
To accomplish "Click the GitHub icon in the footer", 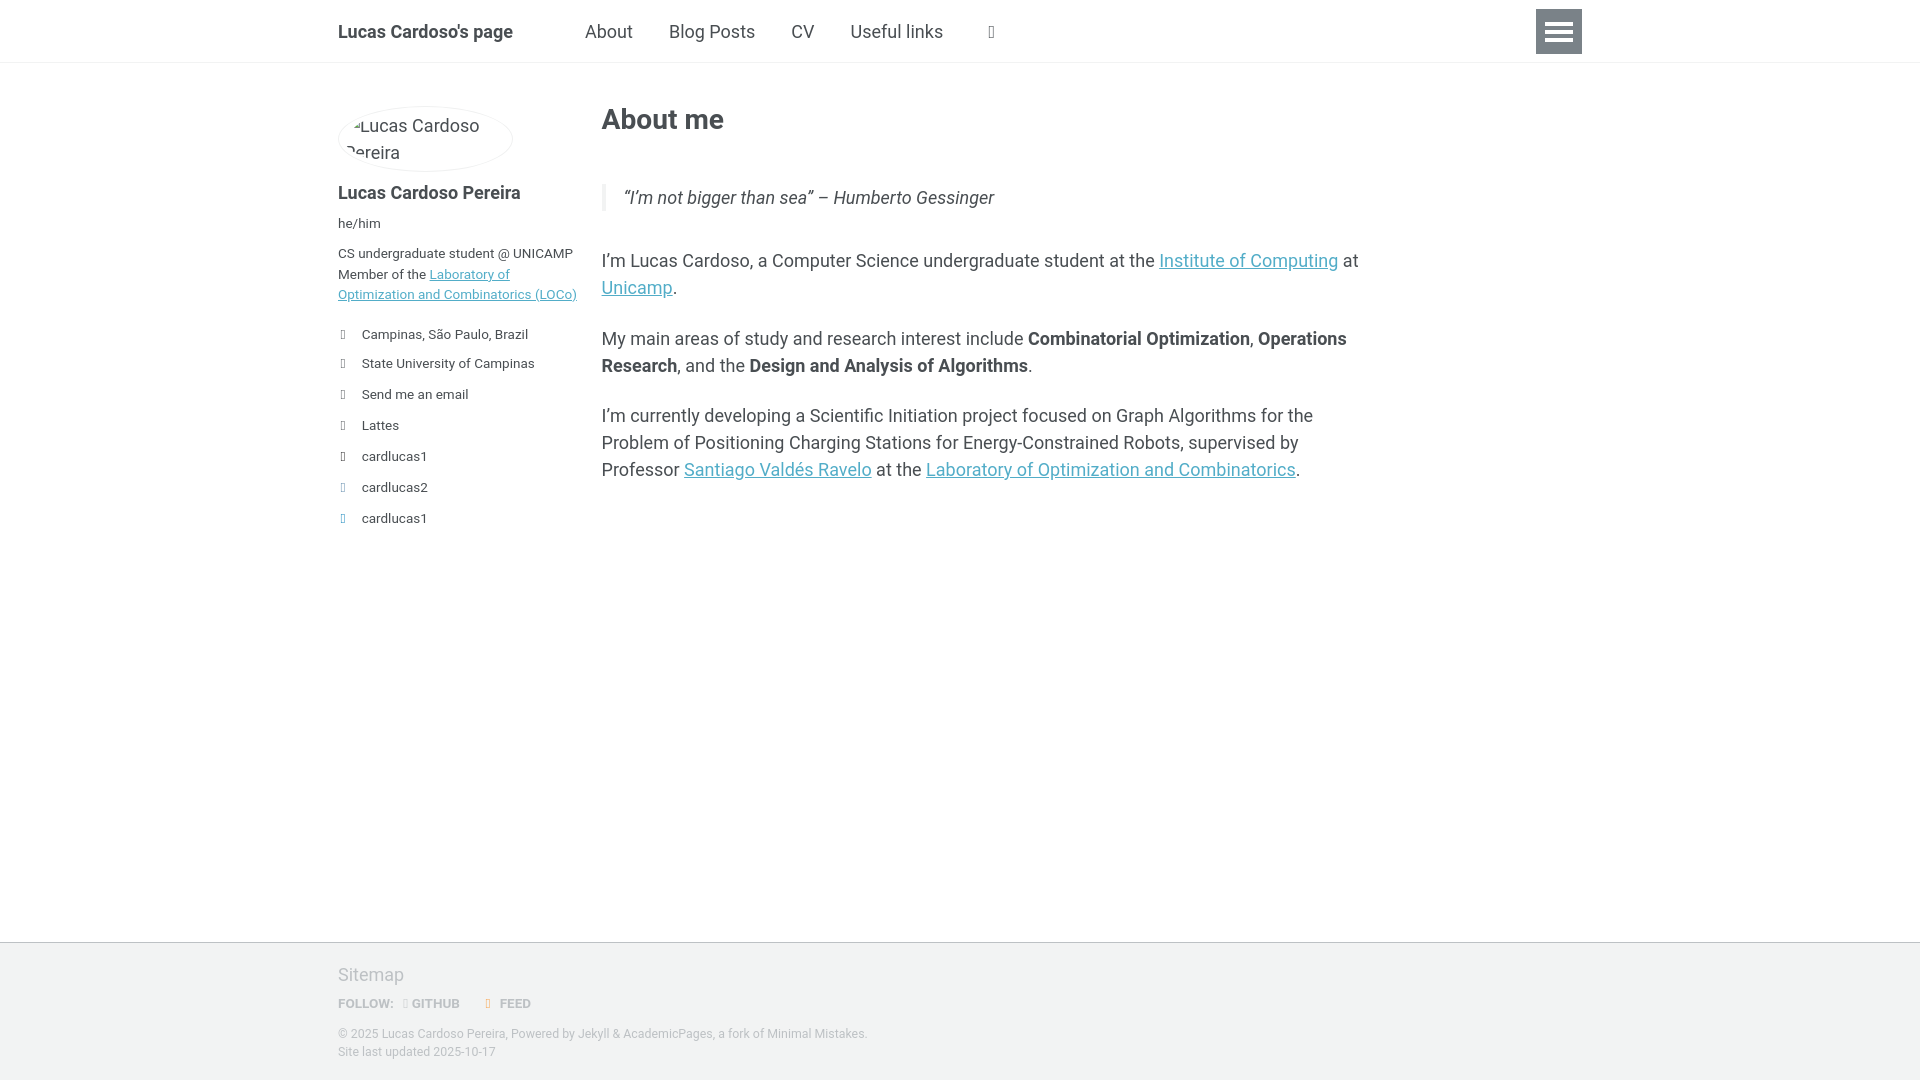I will pyautogui.click(x=406, y=1004).
